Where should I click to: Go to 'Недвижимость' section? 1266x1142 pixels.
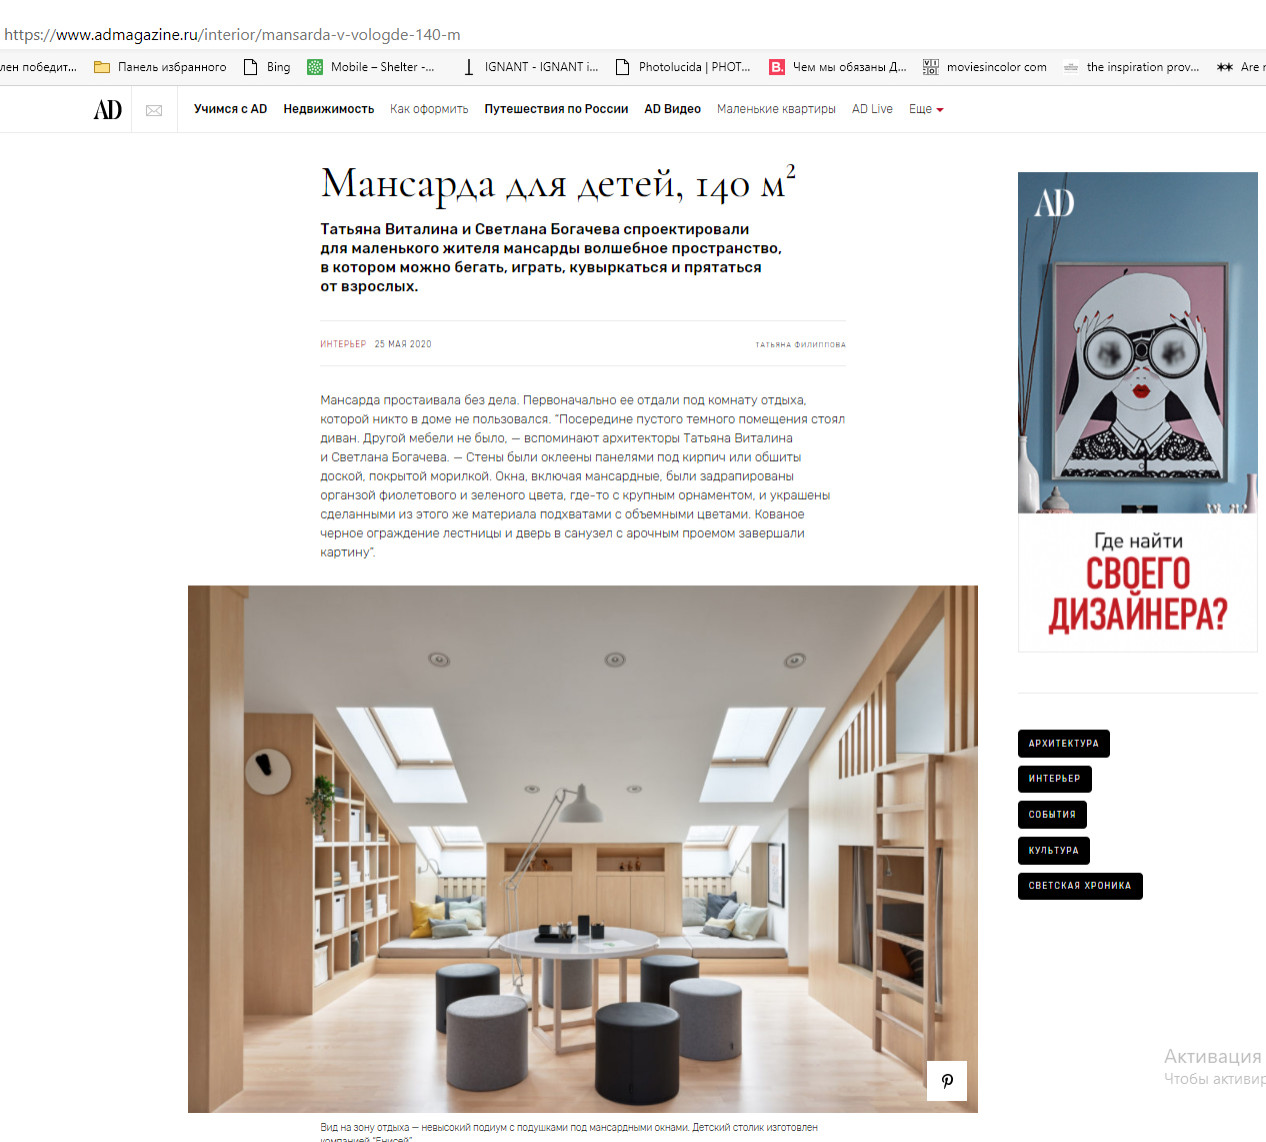click(x=328, y=109)
